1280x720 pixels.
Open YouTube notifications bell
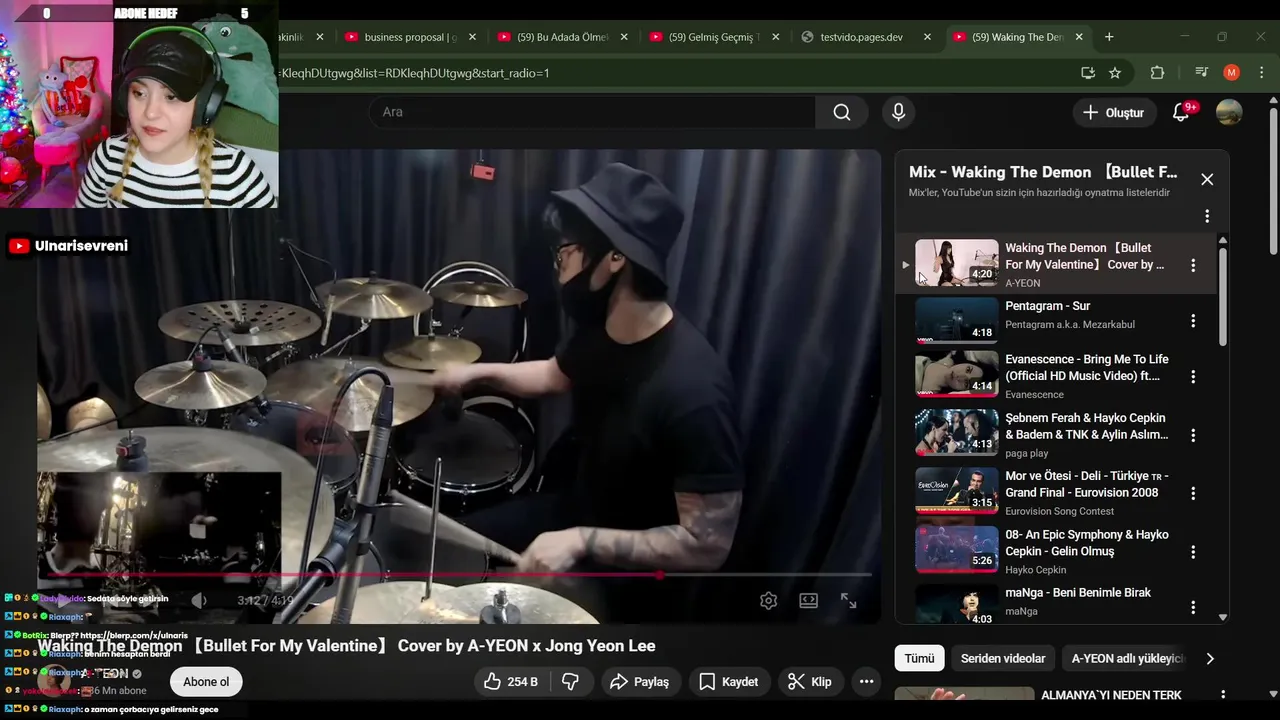pos(1182,112)
